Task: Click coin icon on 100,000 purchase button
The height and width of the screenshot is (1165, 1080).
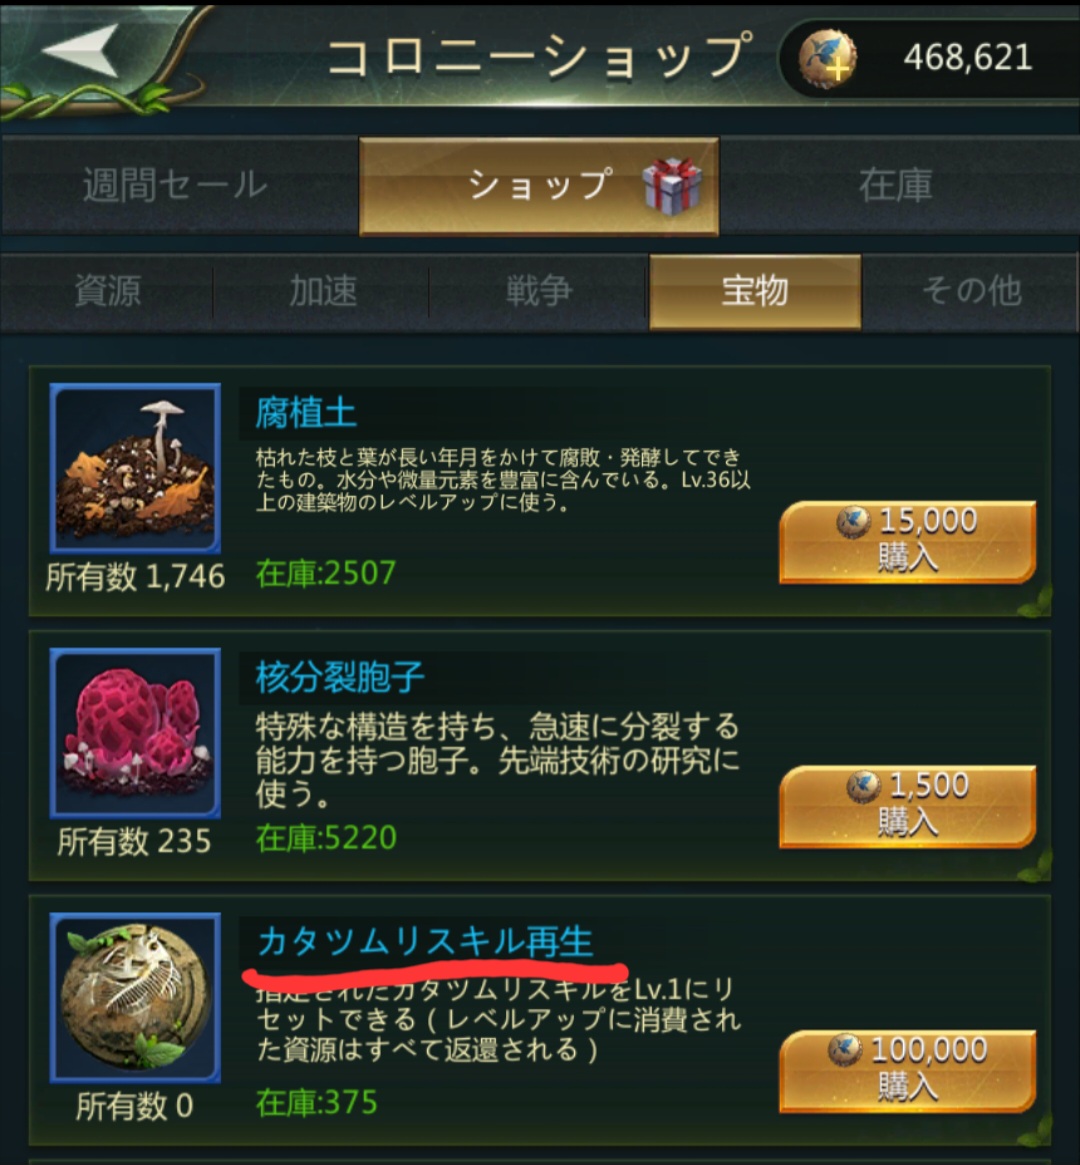Action: 845,1050
